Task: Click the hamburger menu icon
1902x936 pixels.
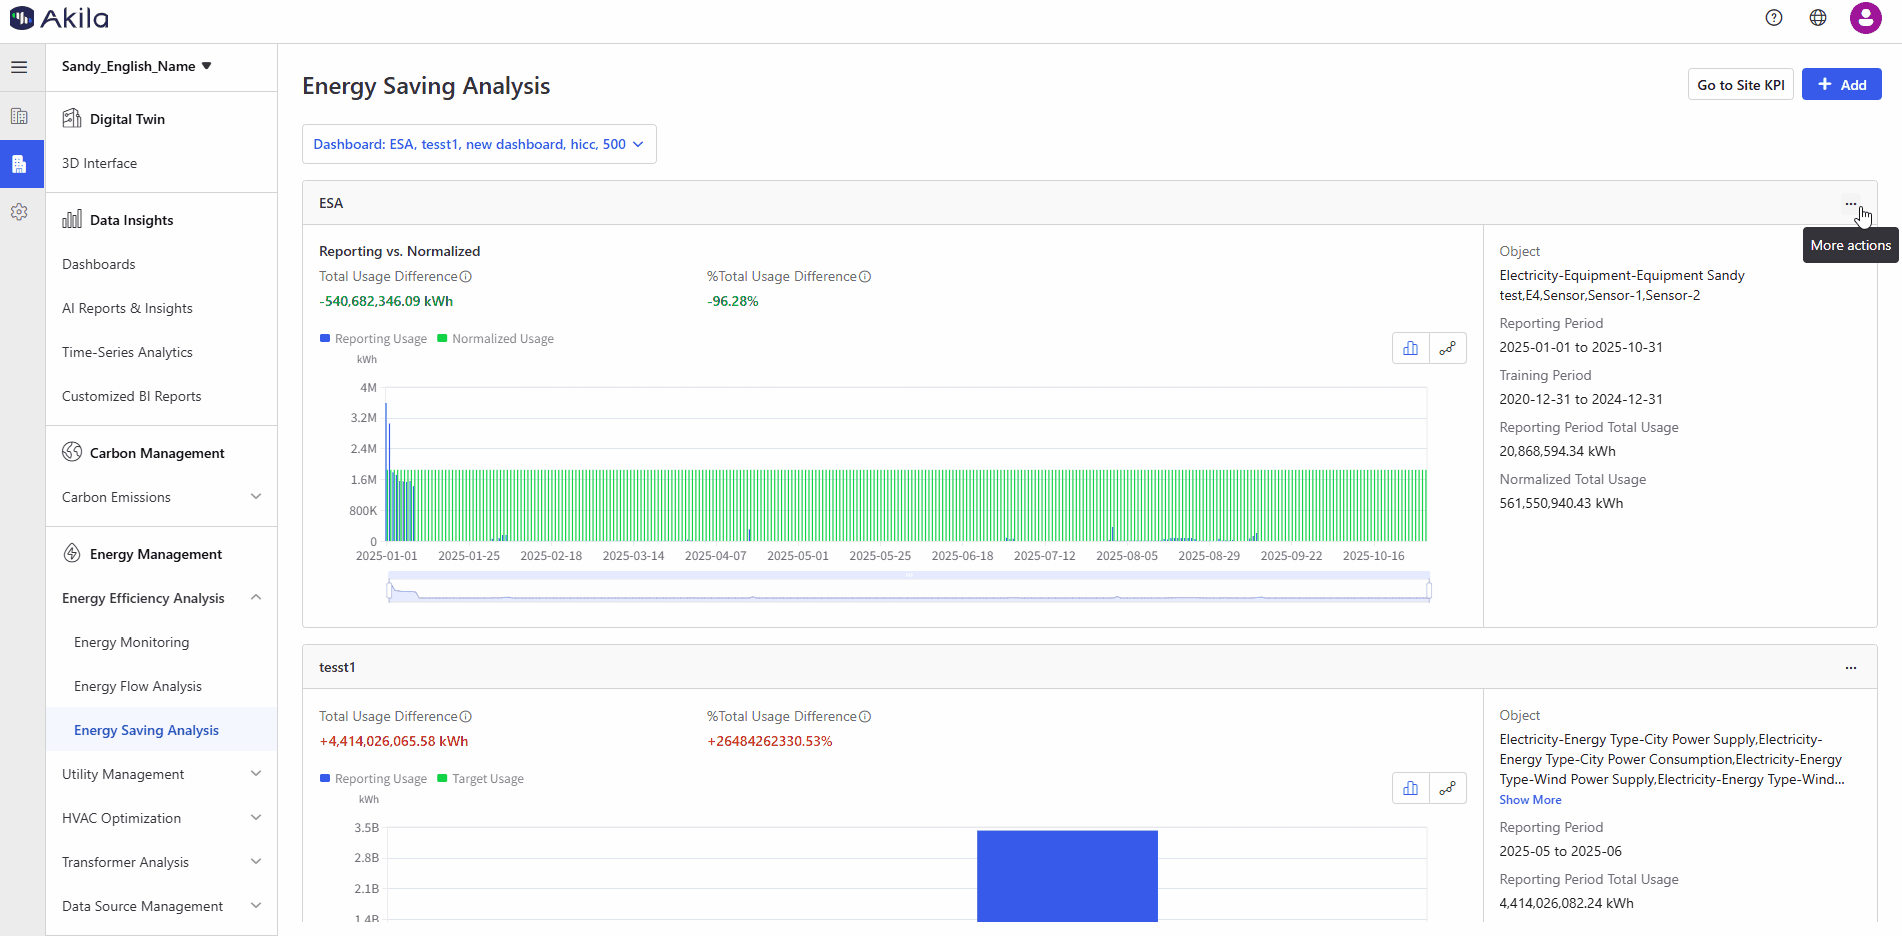Action: pyautogui.click(x=19, y=67)
